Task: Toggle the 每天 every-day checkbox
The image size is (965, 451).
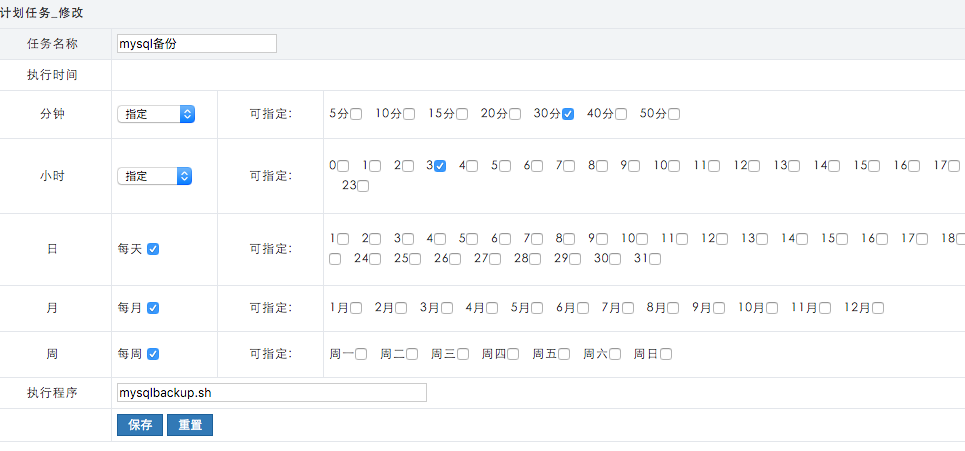Action: click(x=153, y=249)
